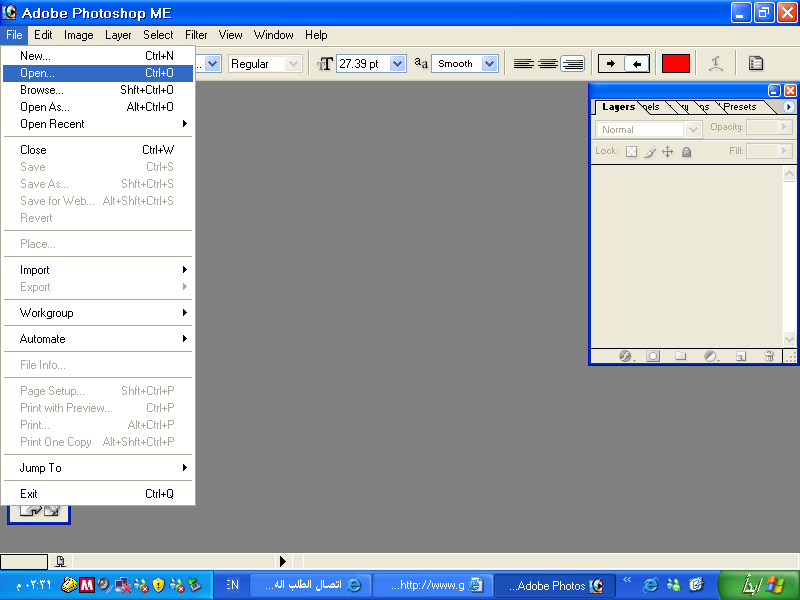Launch Internet Explorer from quick launch

(650, 585)
